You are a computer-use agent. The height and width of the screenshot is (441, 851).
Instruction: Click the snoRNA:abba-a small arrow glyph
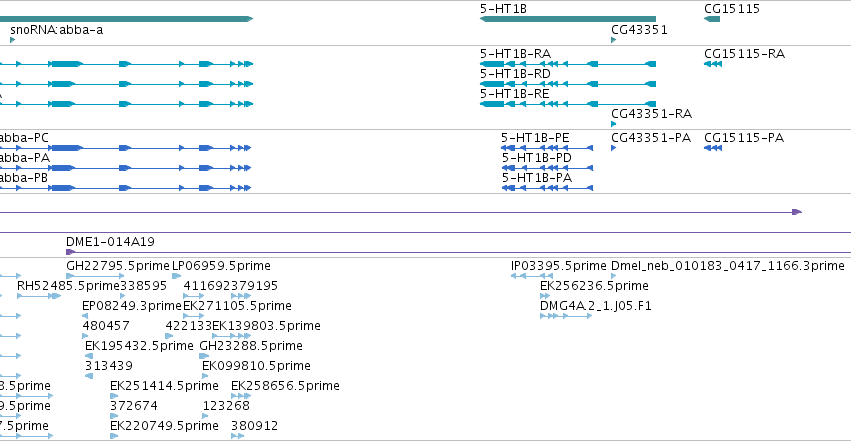[x=12, y=40]
